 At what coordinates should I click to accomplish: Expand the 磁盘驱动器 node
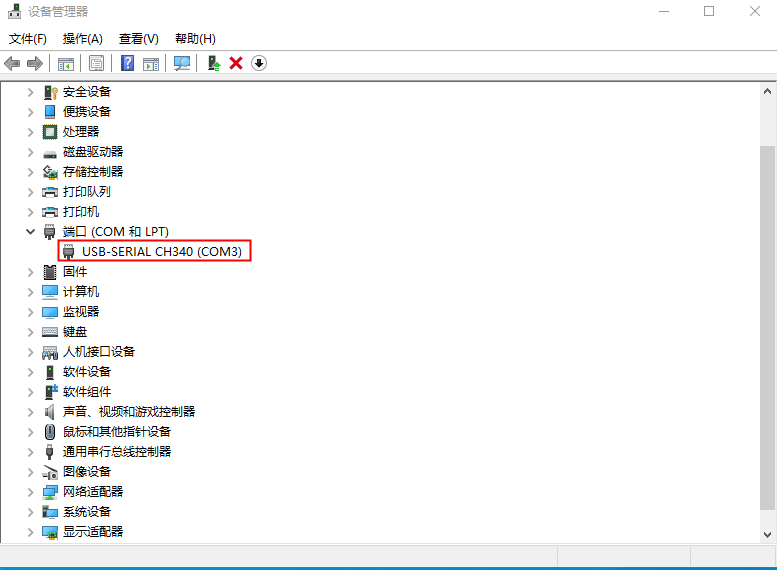[x=30, y=151]
